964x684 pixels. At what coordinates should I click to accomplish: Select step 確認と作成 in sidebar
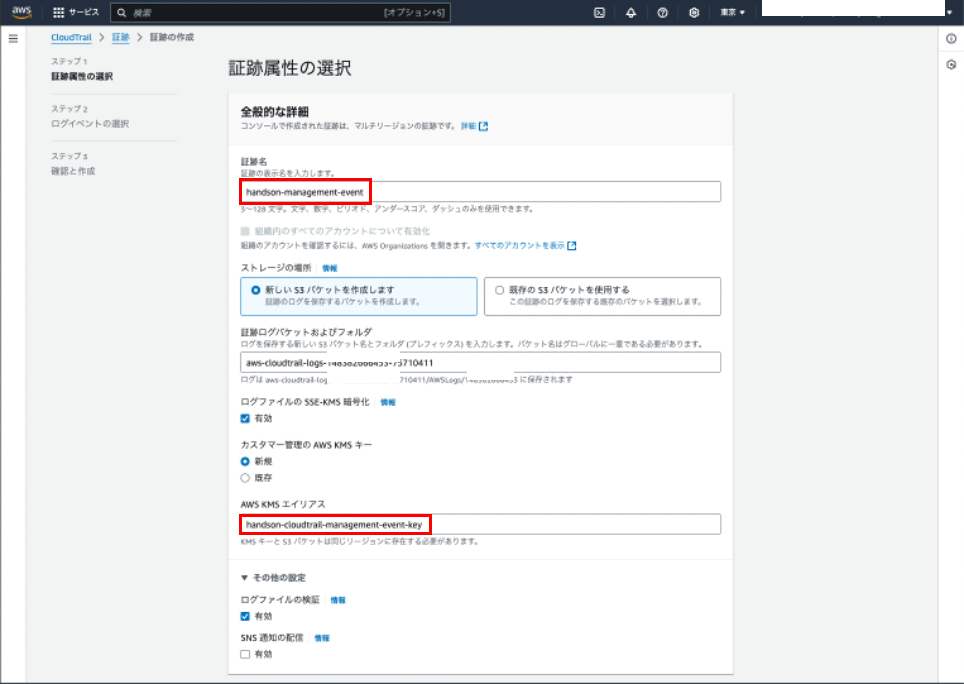point(73,171)
